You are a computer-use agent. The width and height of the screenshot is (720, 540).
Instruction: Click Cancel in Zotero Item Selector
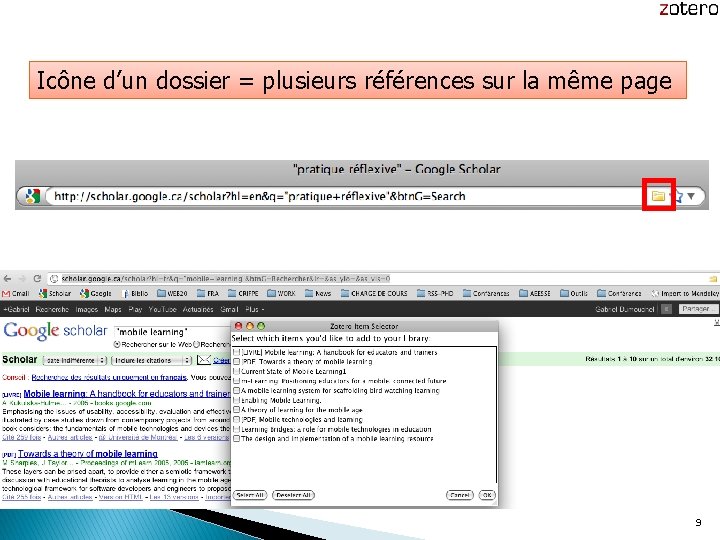click(460, 495)
